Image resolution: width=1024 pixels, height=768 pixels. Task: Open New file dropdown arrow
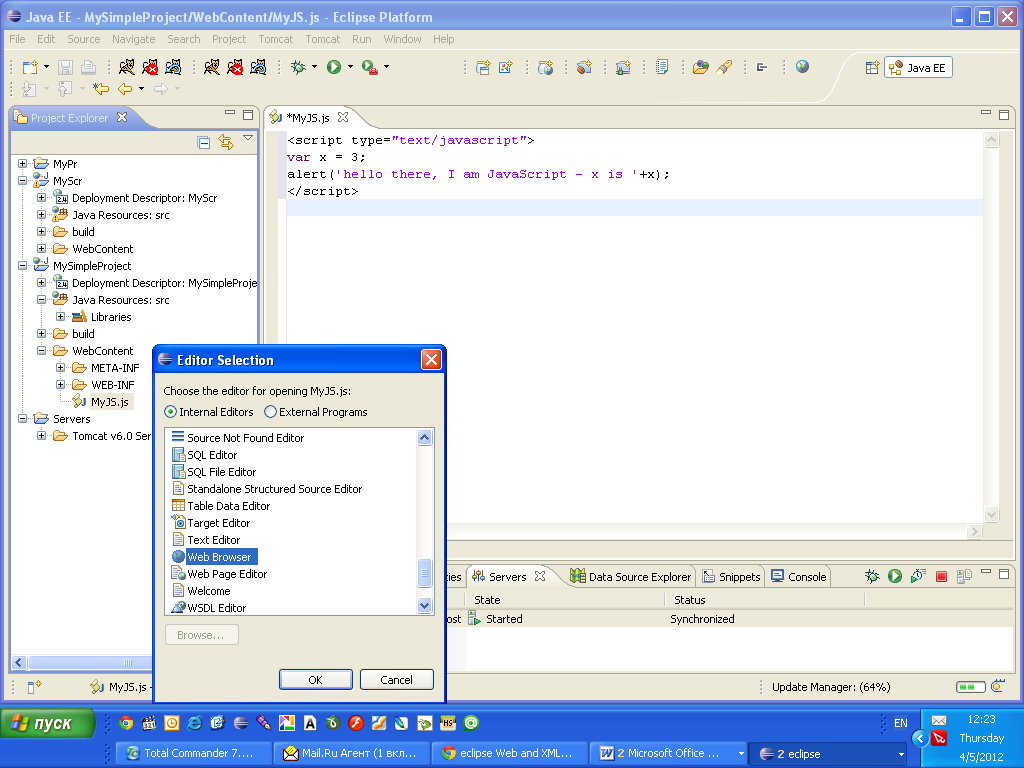click(46, 67)
